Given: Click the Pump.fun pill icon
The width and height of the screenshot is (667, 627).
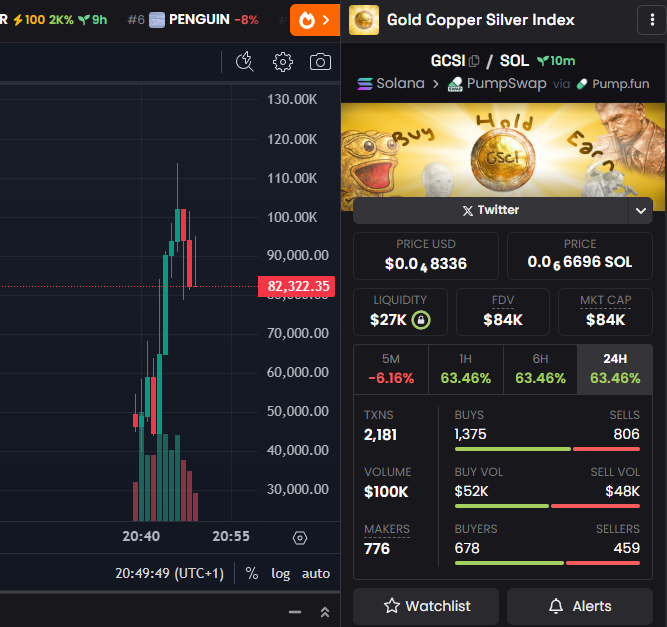Looking at the screenshot, I should (581, 84).
